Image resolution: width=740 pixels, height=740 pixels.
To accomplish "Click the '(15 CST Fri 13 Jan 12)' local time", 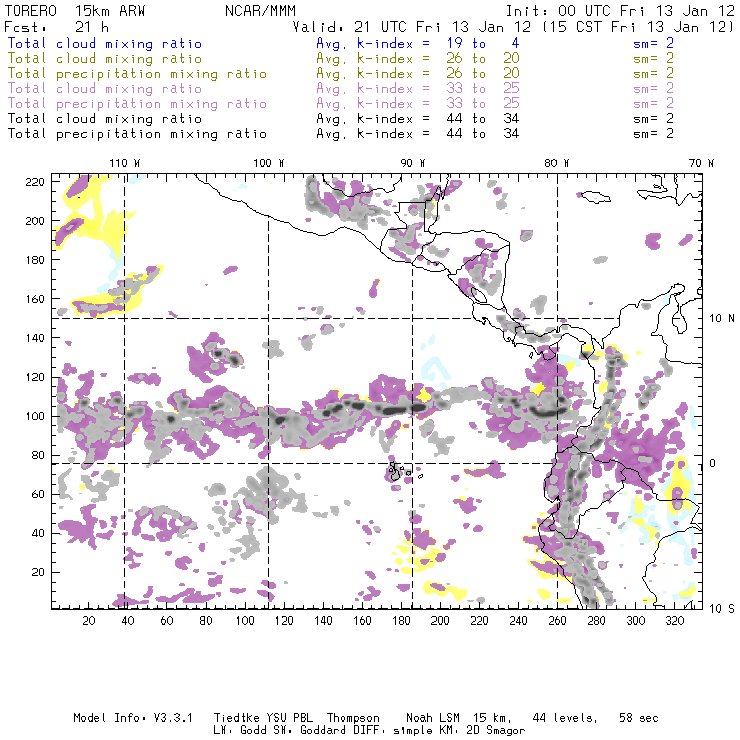I will (x=638, y=26).
